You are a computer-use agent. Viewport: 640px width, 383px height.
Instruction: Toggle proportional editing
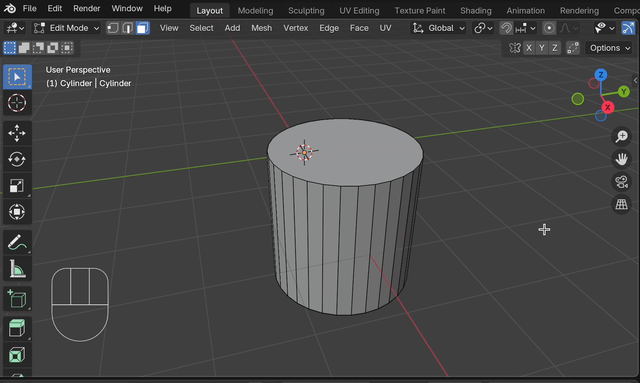click(549, 28)
